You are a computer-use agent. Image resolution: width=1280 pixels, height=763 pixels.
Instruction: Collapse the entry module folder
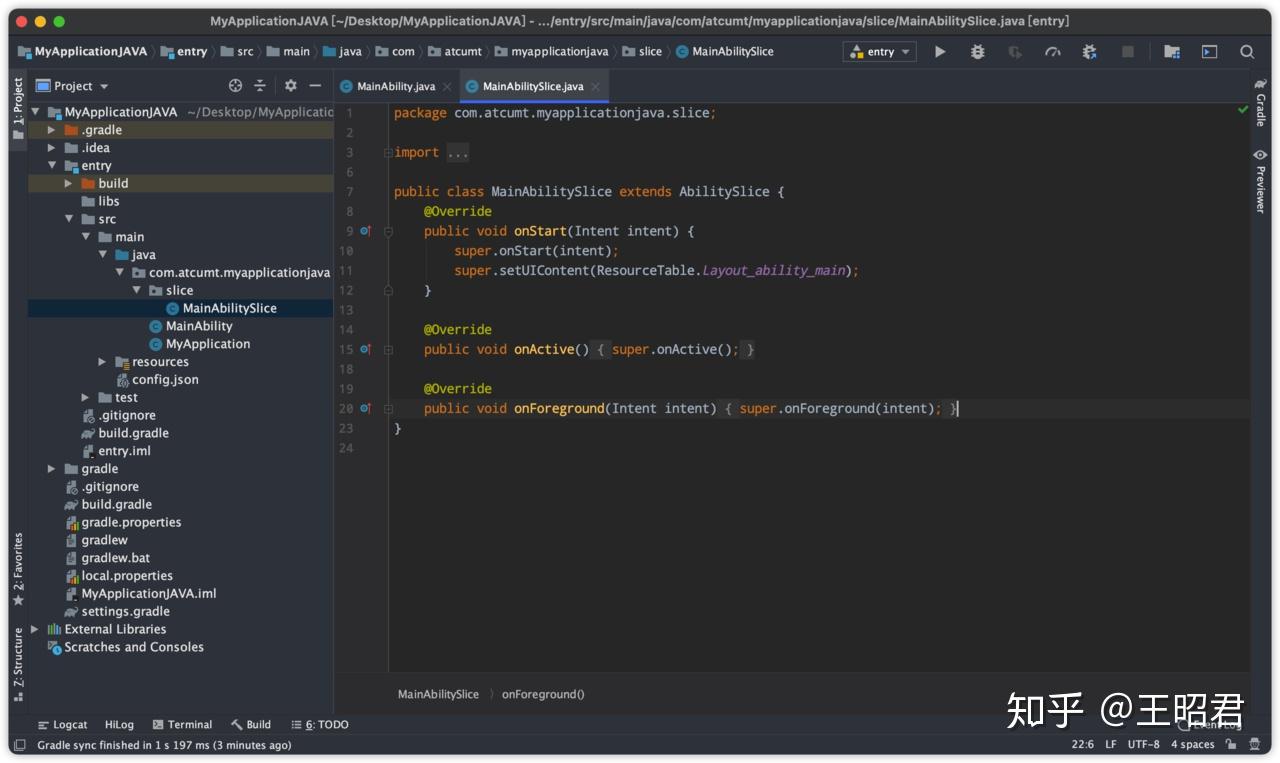[x=52, y=166]
